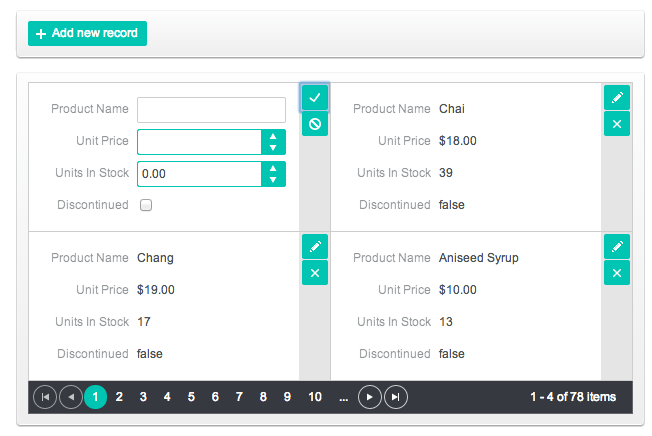Viewport: 652px width, 436px height.
Task: Jump to page 10 in pager
Action: 315,397
